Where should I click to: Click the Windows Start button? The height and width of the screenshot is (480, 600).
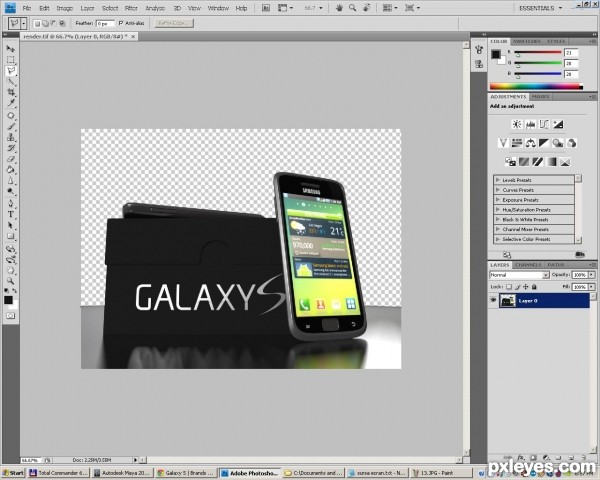(x=13, y=473)
